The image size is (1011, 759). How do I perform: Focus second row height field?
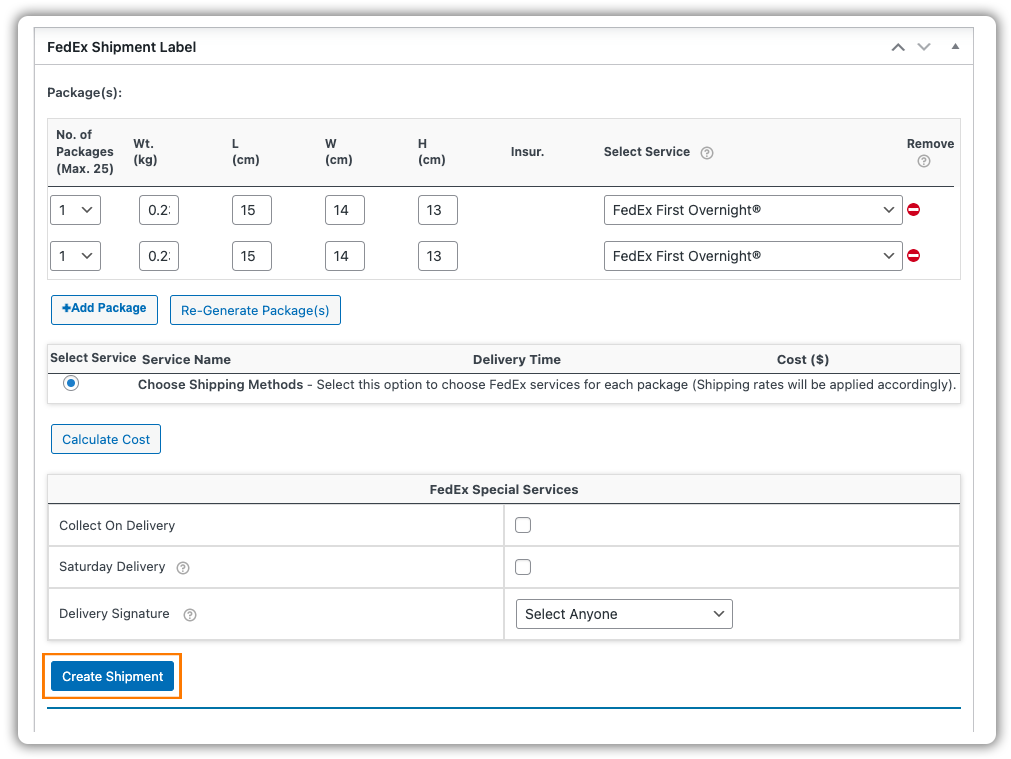click(437, 256)
